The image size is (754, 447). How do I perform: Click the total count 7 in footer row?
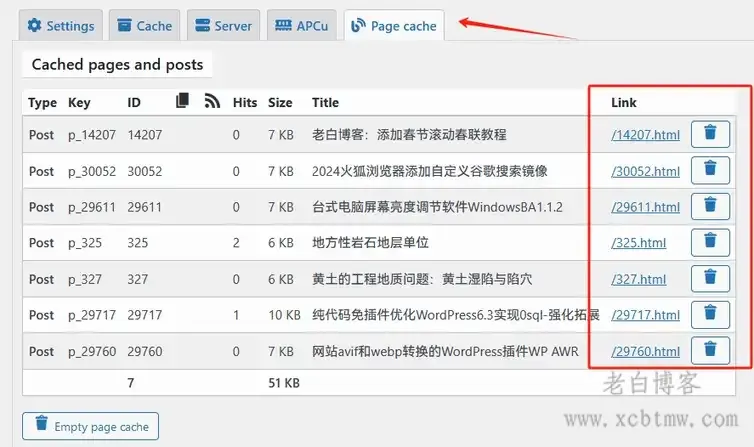pos(130,383)
